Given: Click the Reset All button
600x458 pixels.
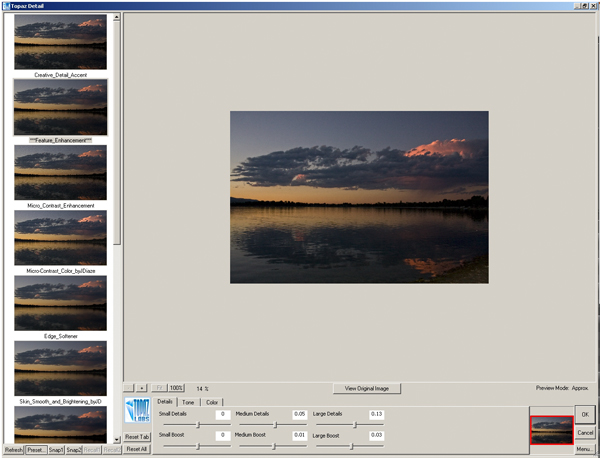Looking at the screenshot, I should click(x=137, y=450).
